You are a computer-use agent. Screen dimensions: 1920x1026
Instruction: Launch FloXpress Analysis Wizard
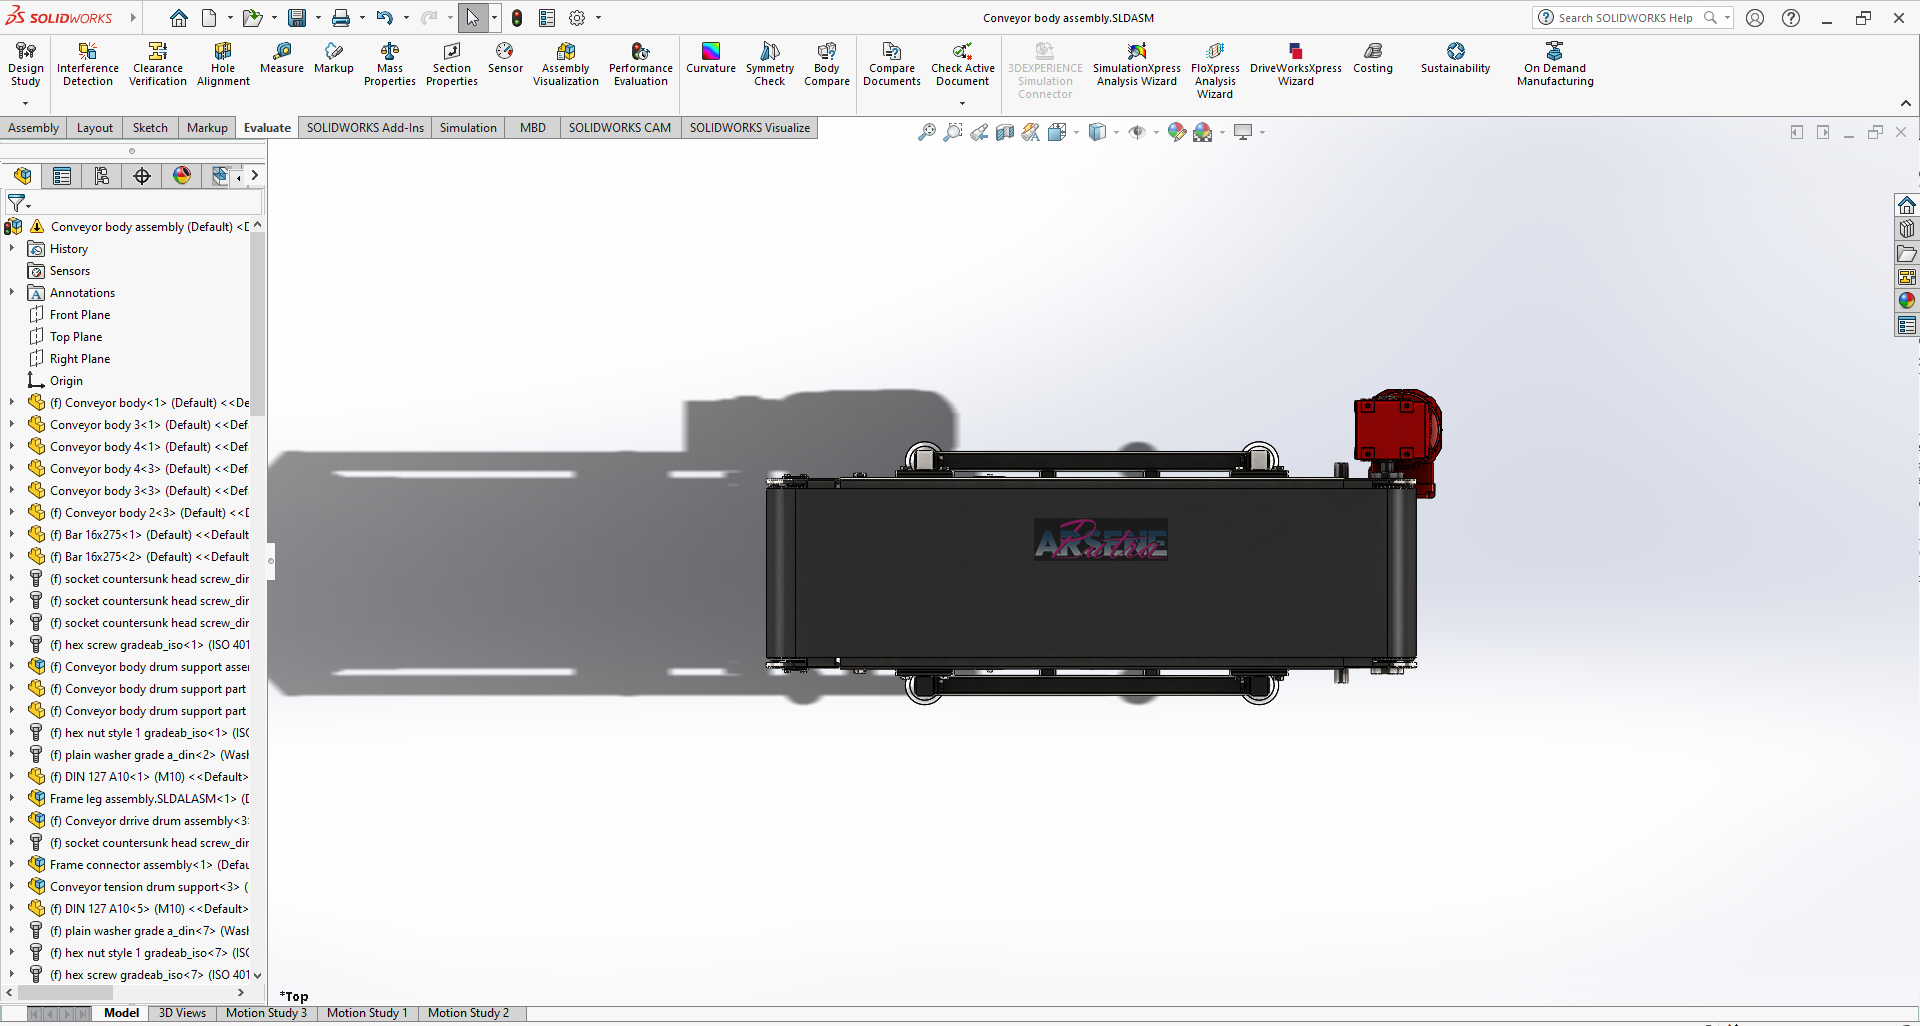(x=1215, y=70)
